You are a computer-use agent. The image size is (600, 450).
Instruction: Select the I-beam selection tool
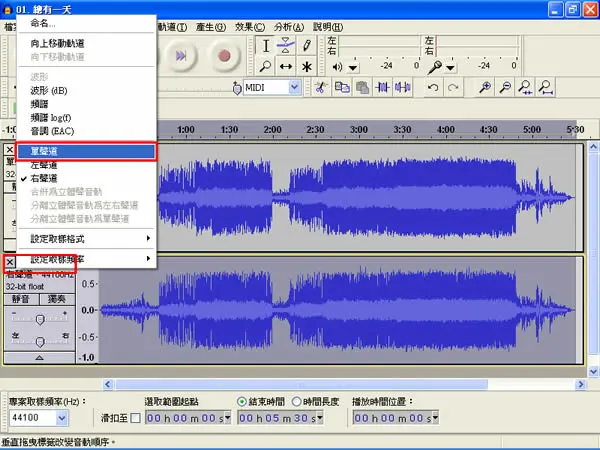pyautogui.click(x=266, y=46)
